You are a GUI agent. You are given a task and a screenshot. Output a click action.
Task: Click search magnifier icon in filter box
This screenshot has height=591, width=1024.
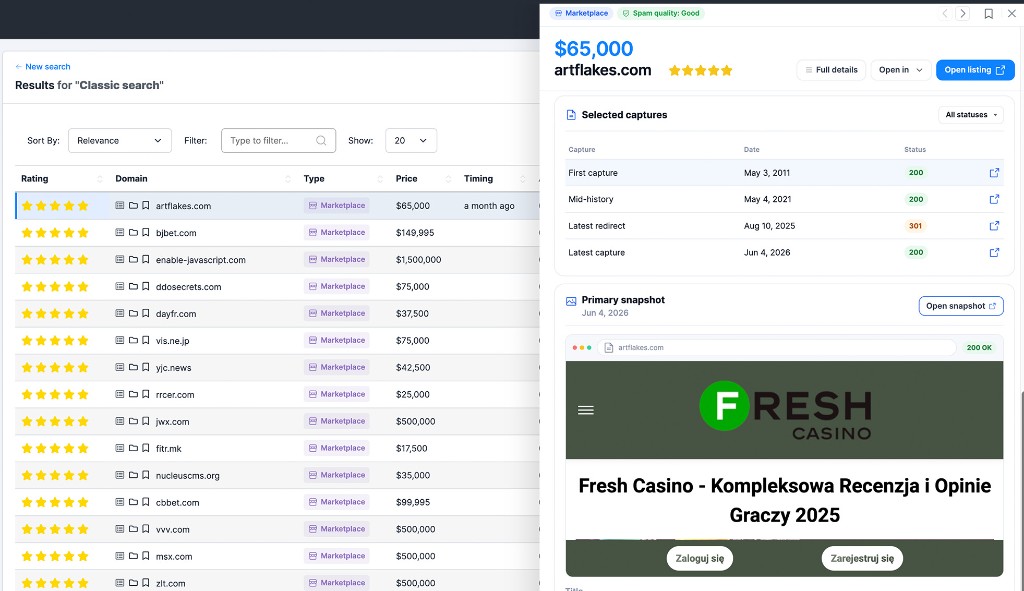[321, 140]
